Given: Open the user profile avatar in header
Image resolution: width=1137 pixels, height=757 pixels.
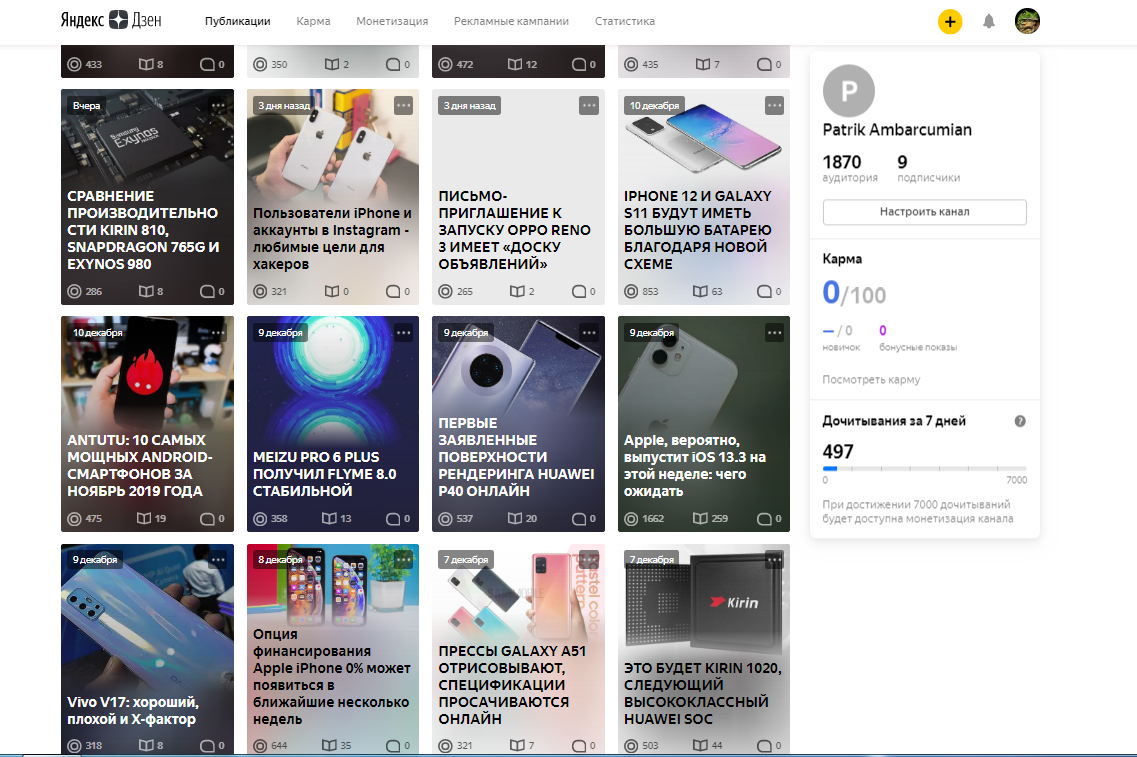Looking at the screenshot, I should pos(1027,21).
